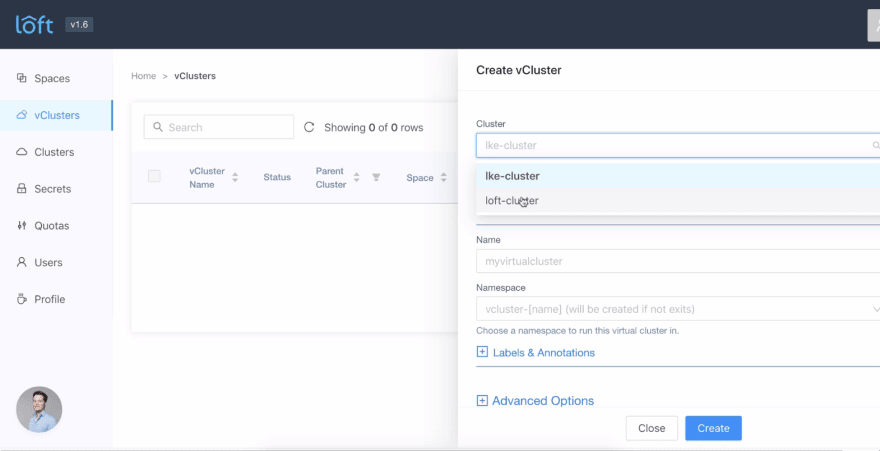Image resolution: width=880 pixels, height=451 pixels.
Task: Click the refresh icon beside row count
Action: 309,127
